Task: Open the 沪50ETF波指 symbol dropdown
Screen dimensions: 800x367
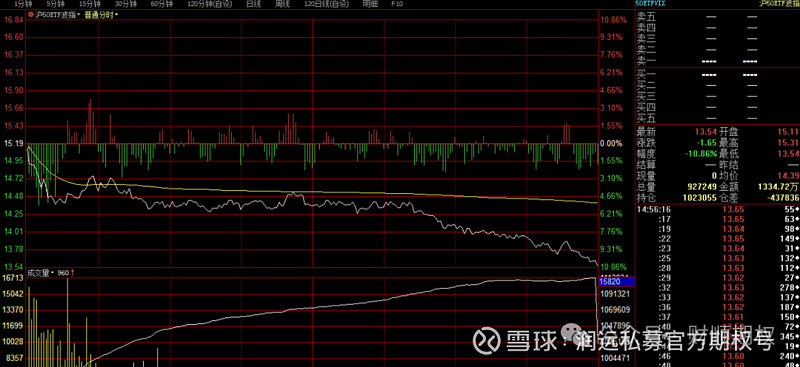Action: (57, 15)
